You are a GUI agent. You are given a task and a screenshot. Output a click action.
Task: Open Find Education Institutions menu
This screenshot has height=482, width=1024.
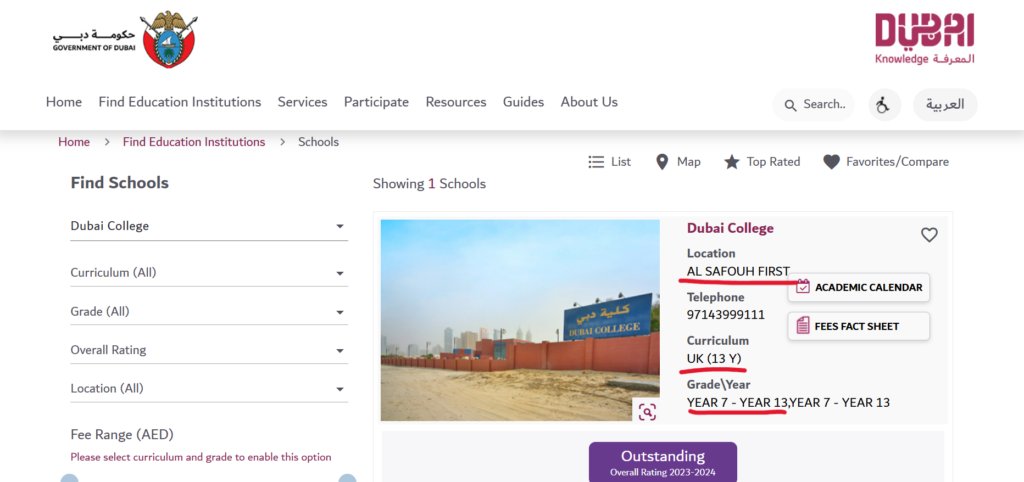180,102
